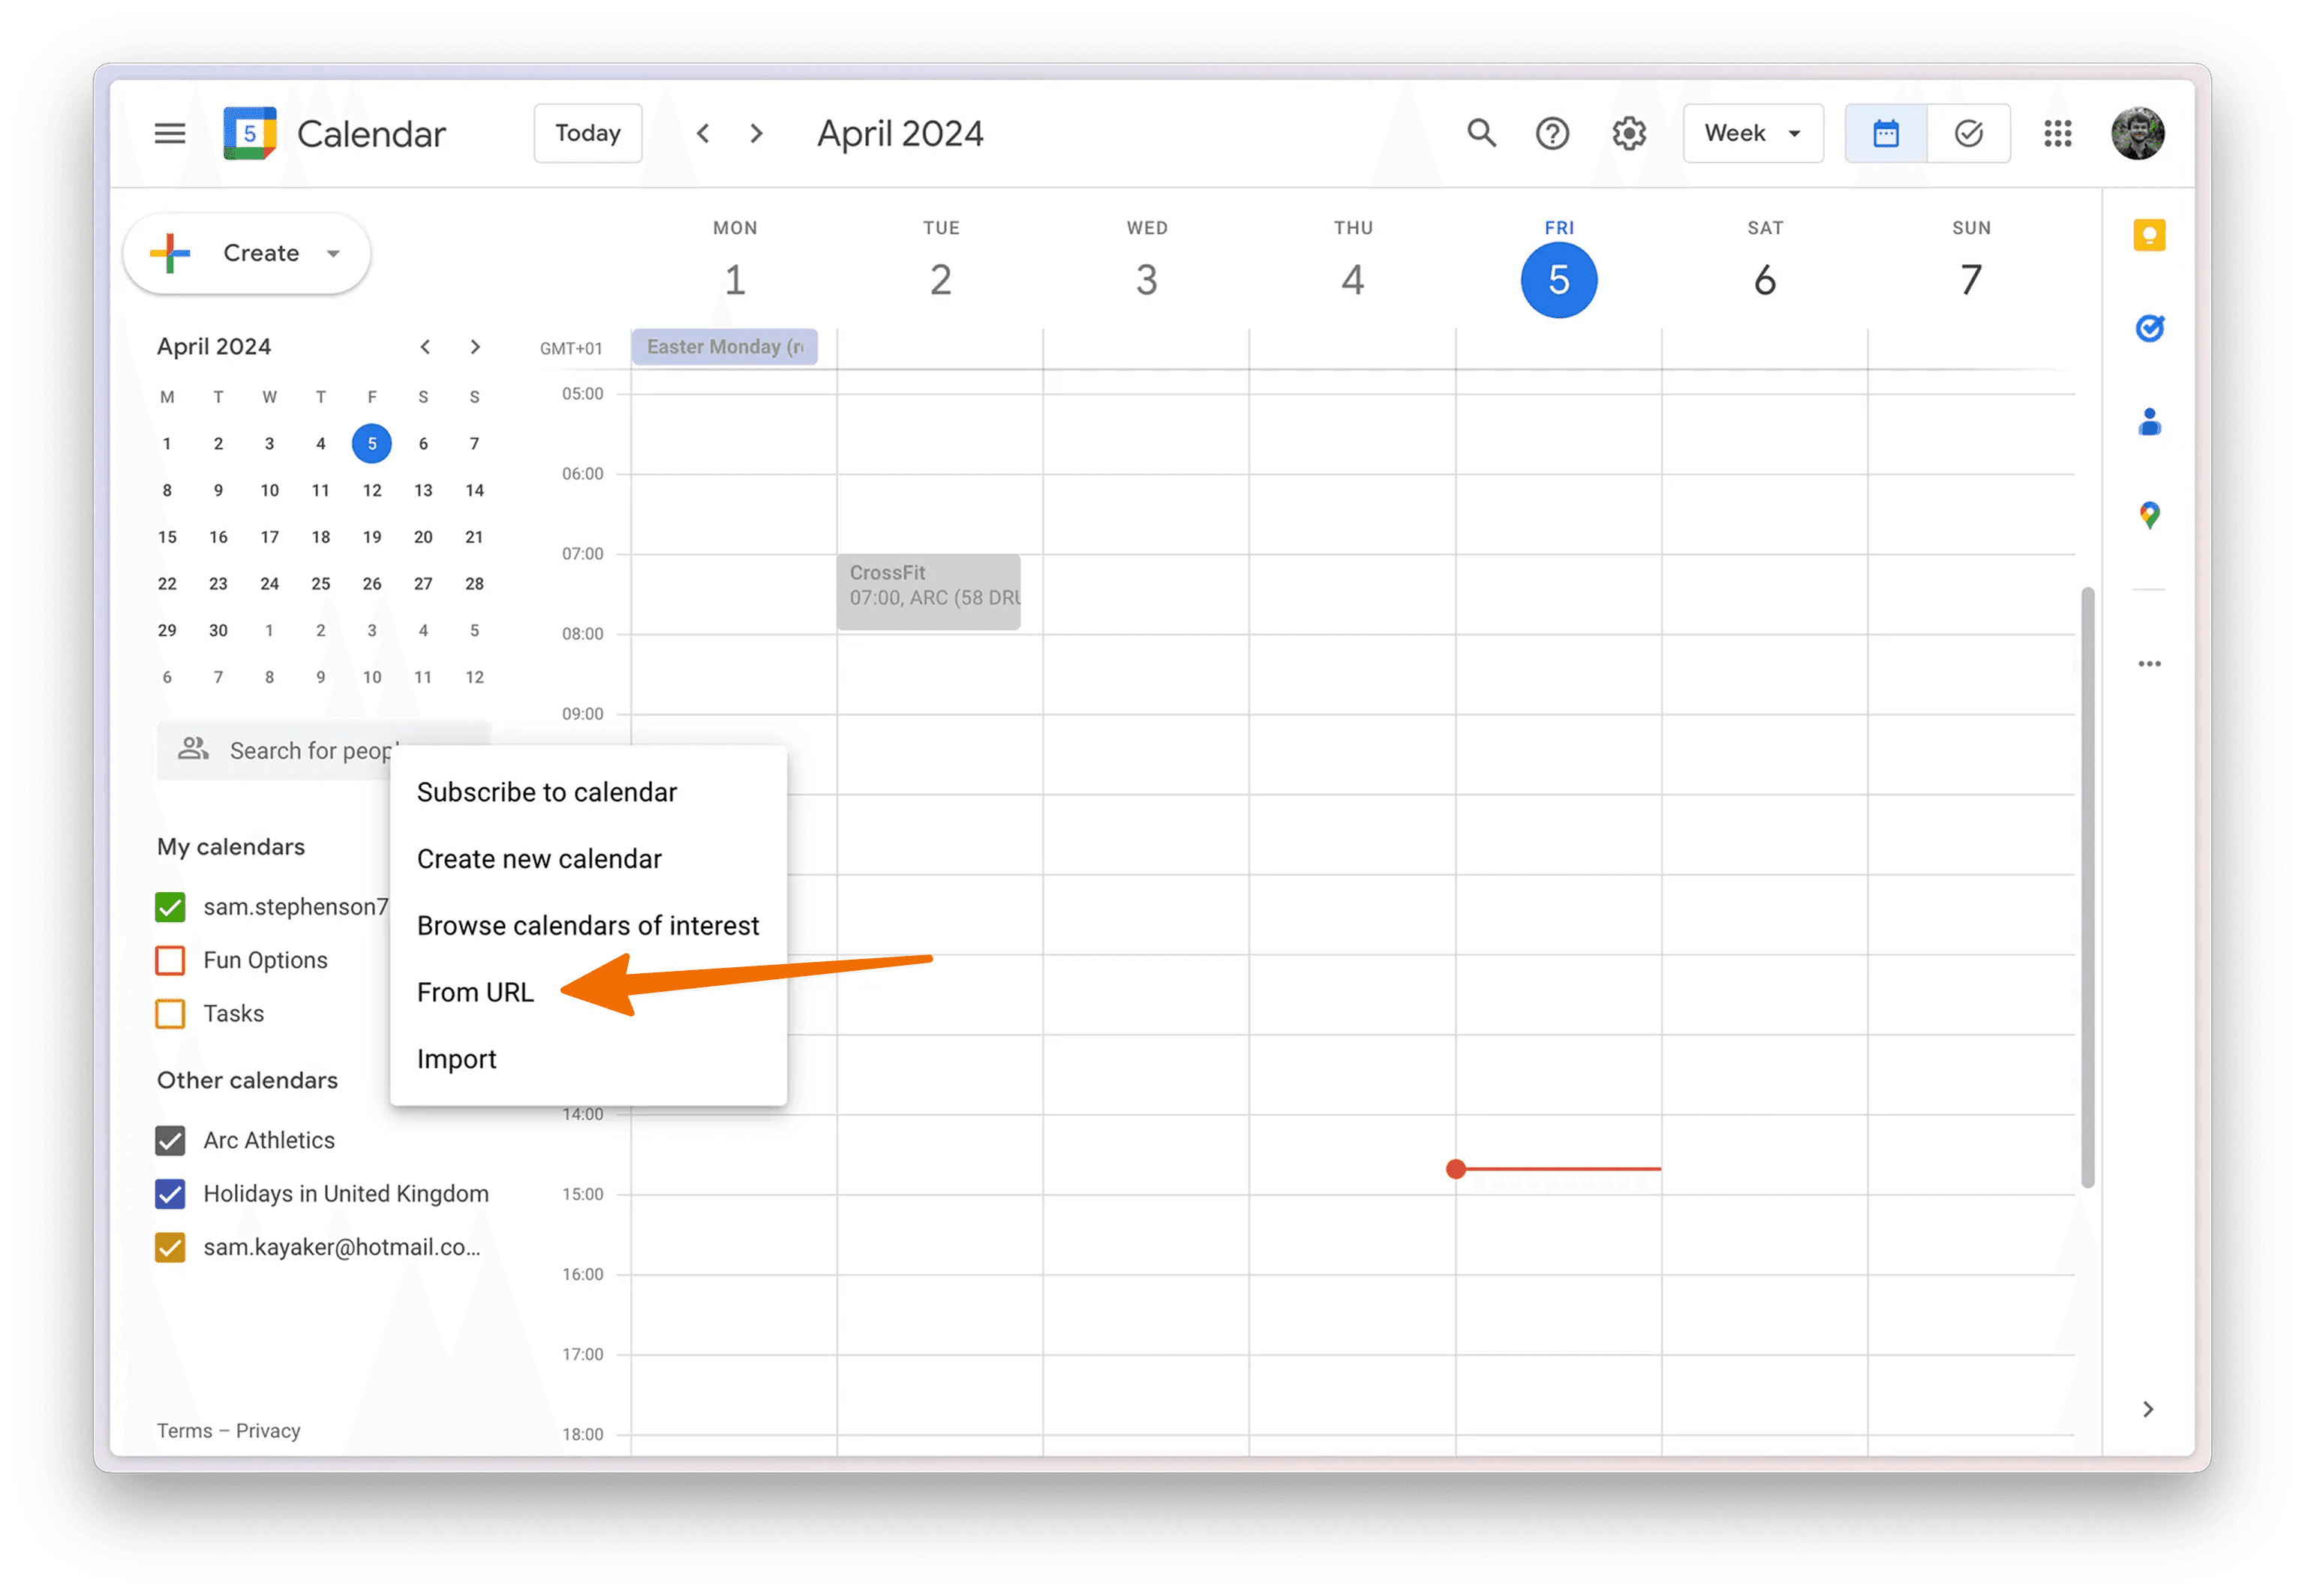Viewport: 2305px width, 1596px height.
Task: Go to next month in mini calendar
Action: (475, 347)
